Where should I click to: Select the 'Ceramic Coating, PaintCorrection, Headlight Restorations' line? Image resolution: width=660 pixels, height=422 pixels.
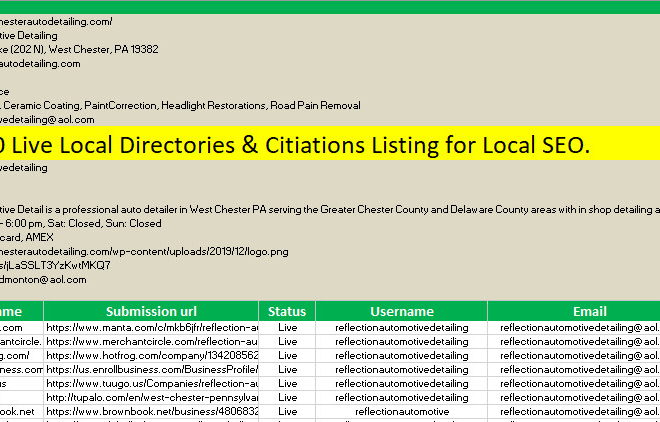point(180,105)
